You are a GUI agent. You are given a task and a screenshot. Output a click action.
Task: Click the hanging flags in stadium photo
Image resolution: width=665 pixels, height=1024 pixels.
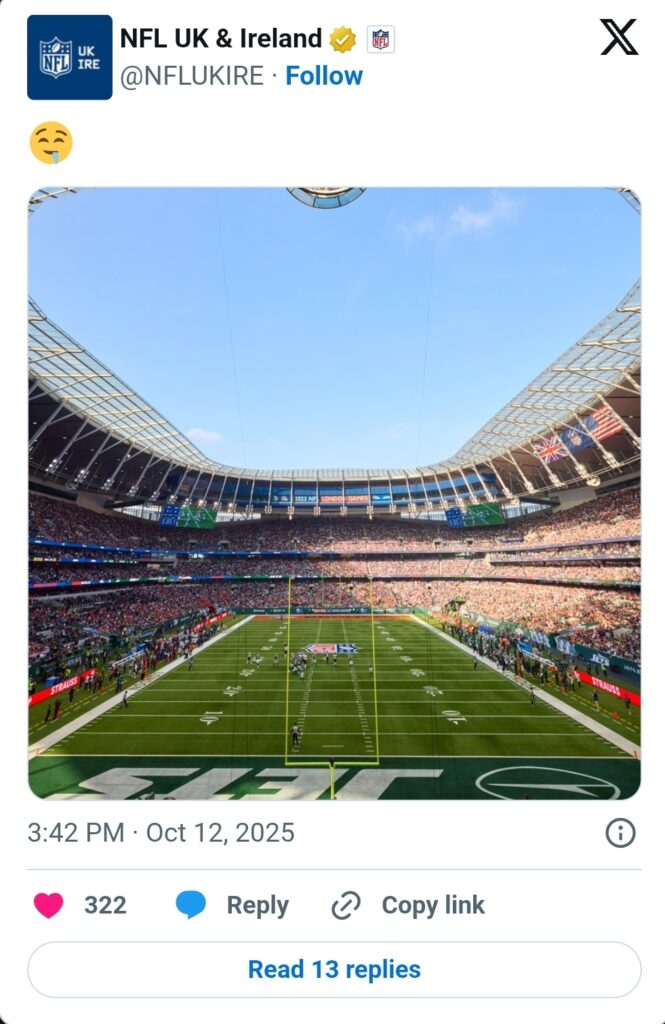pyautogui.click(x=577, y=434)
